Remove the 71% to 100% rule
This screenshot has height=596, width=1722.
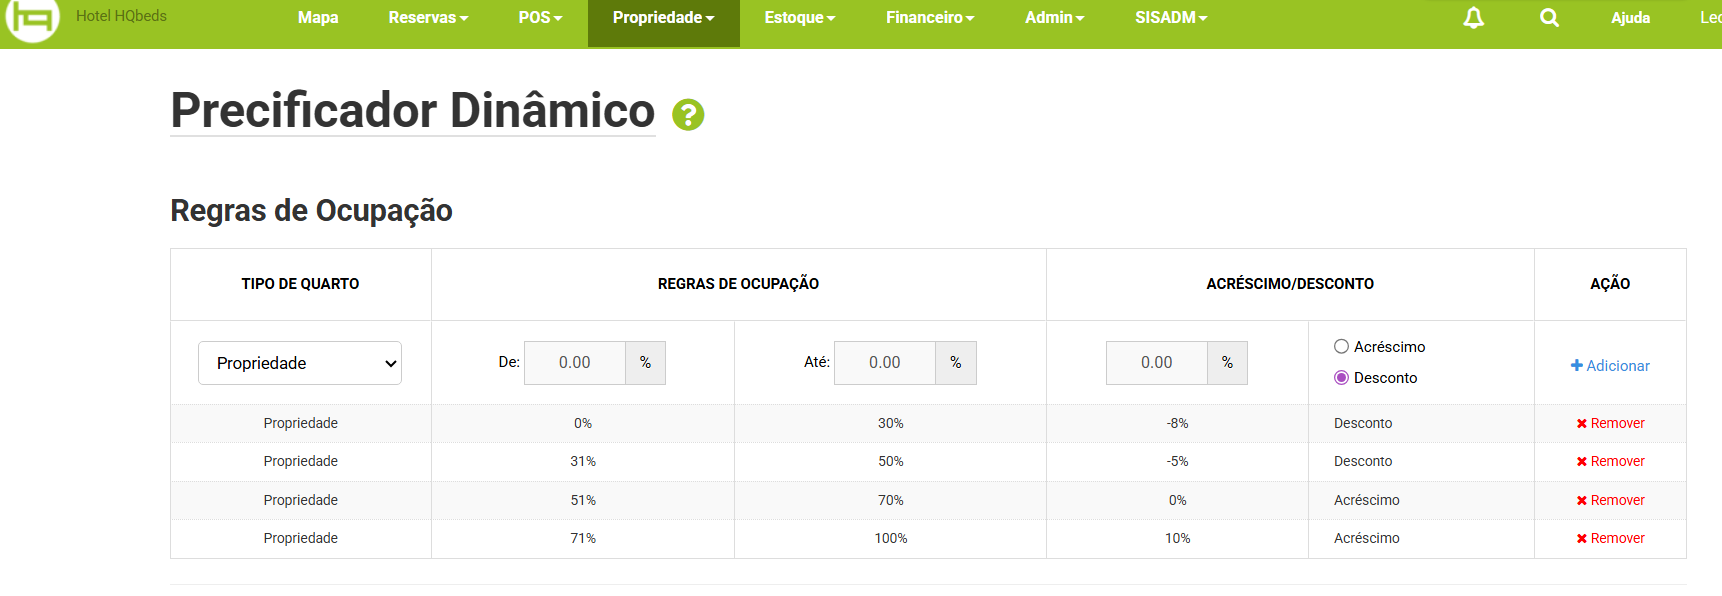pos(1610,538)
